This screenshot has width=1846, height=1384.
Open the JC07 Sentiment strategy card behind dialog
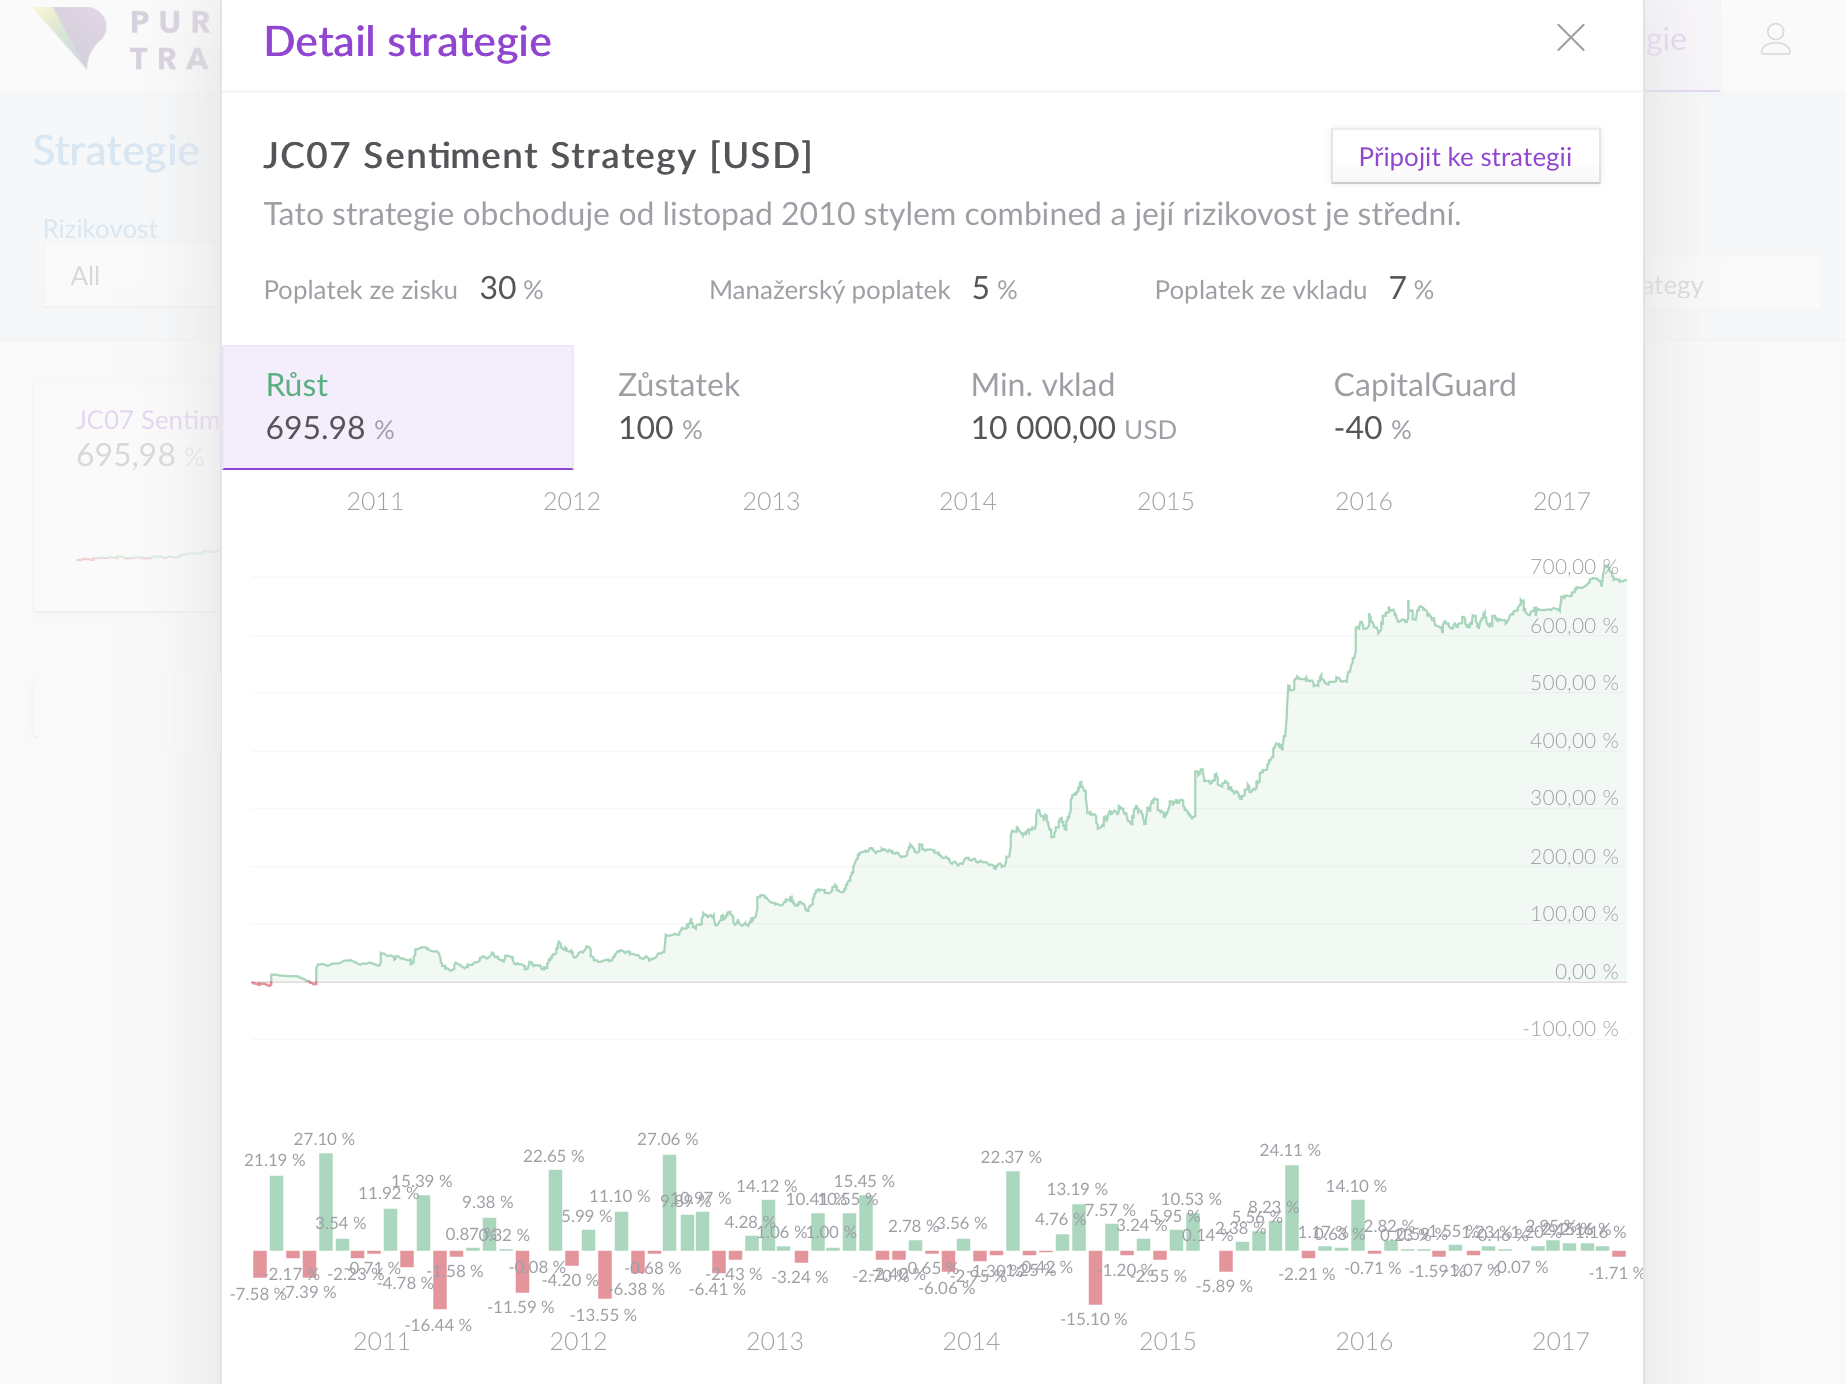coord(128,496)
